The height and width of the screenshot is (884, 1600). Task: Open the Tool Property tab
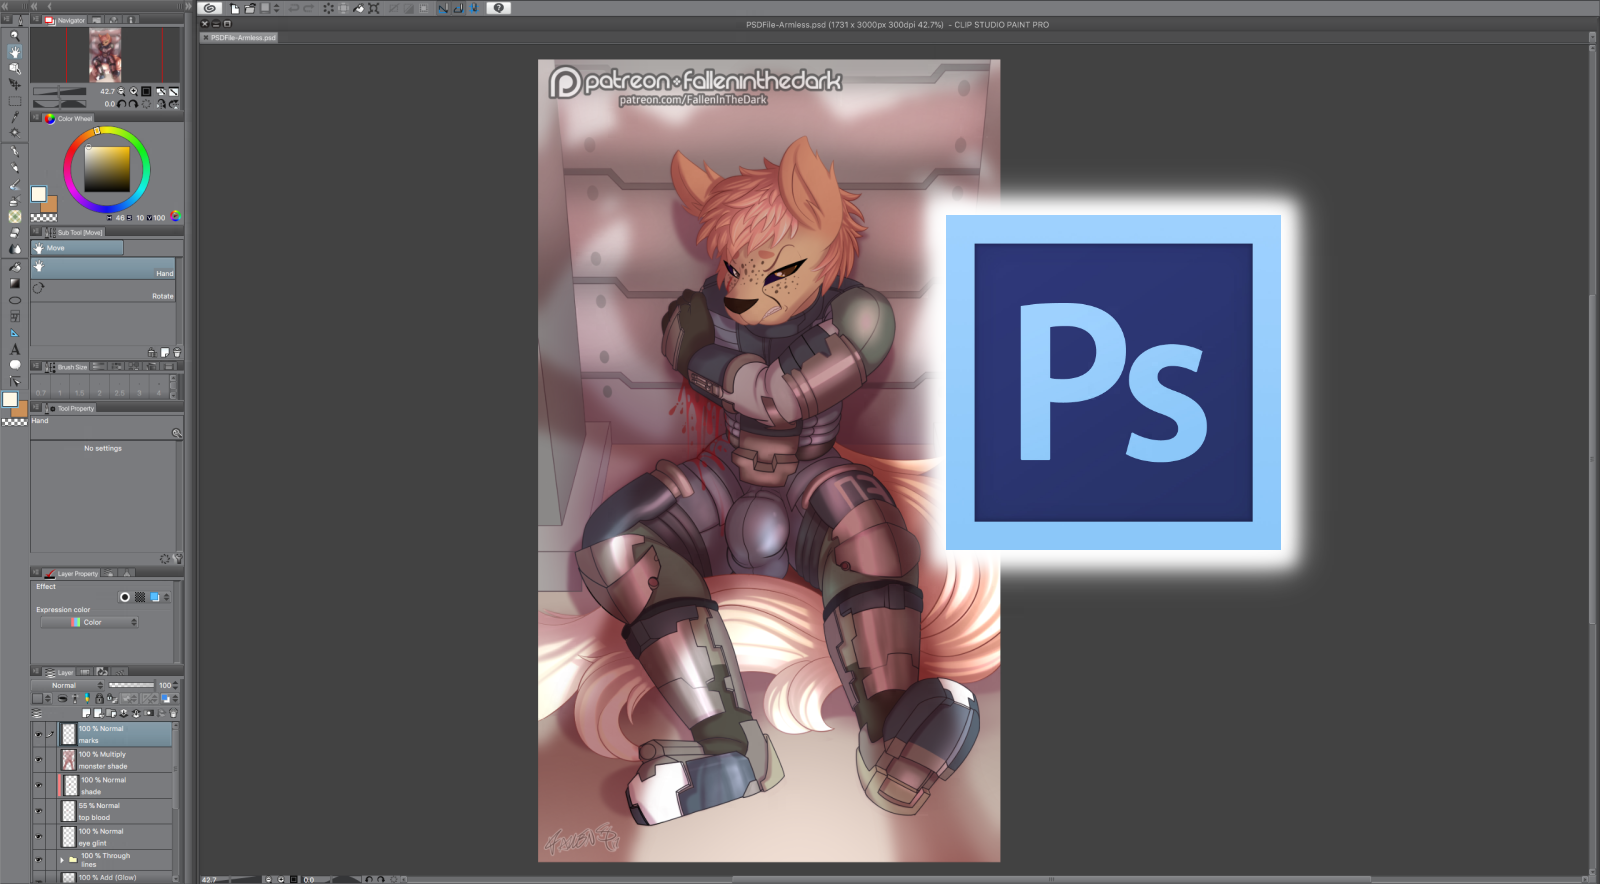[71, 408]
